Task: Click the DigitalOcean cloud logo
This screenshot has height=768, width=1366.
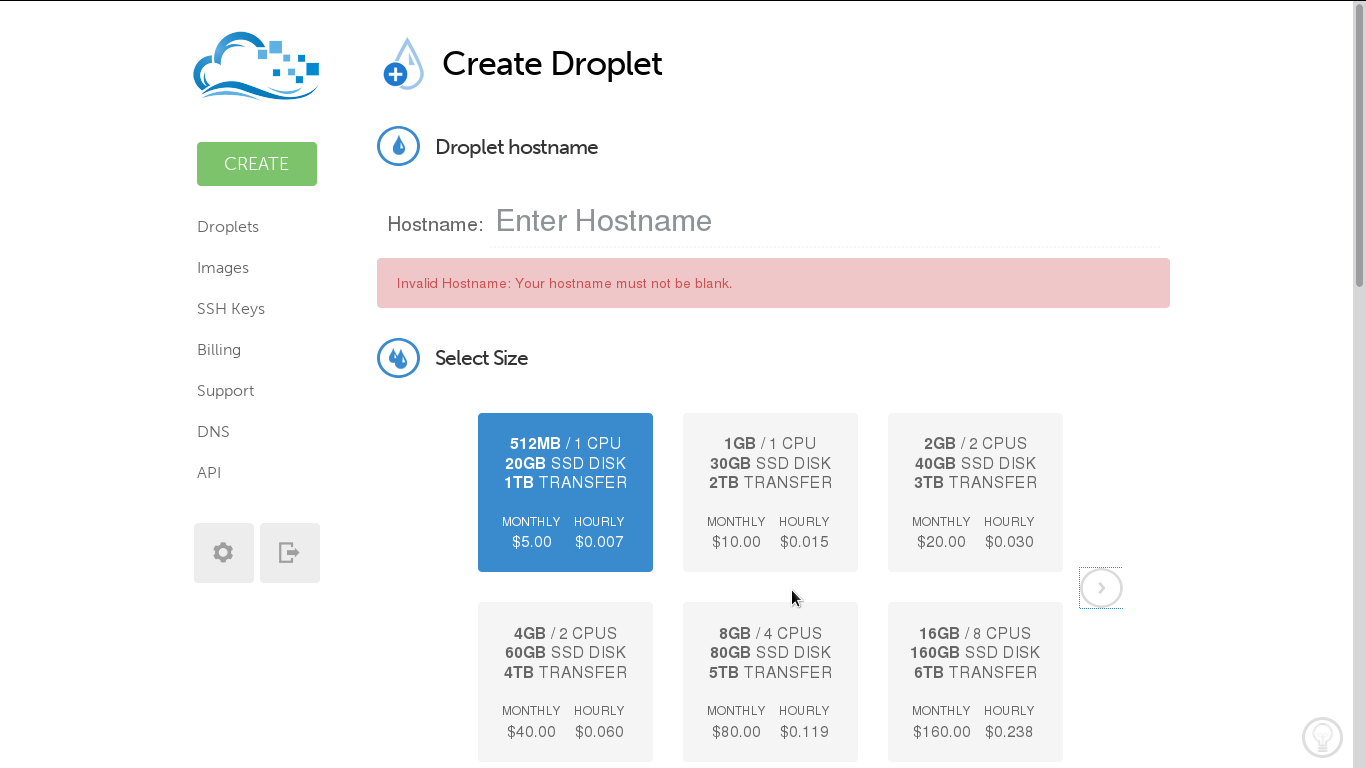Action: (x=256, y=66)
